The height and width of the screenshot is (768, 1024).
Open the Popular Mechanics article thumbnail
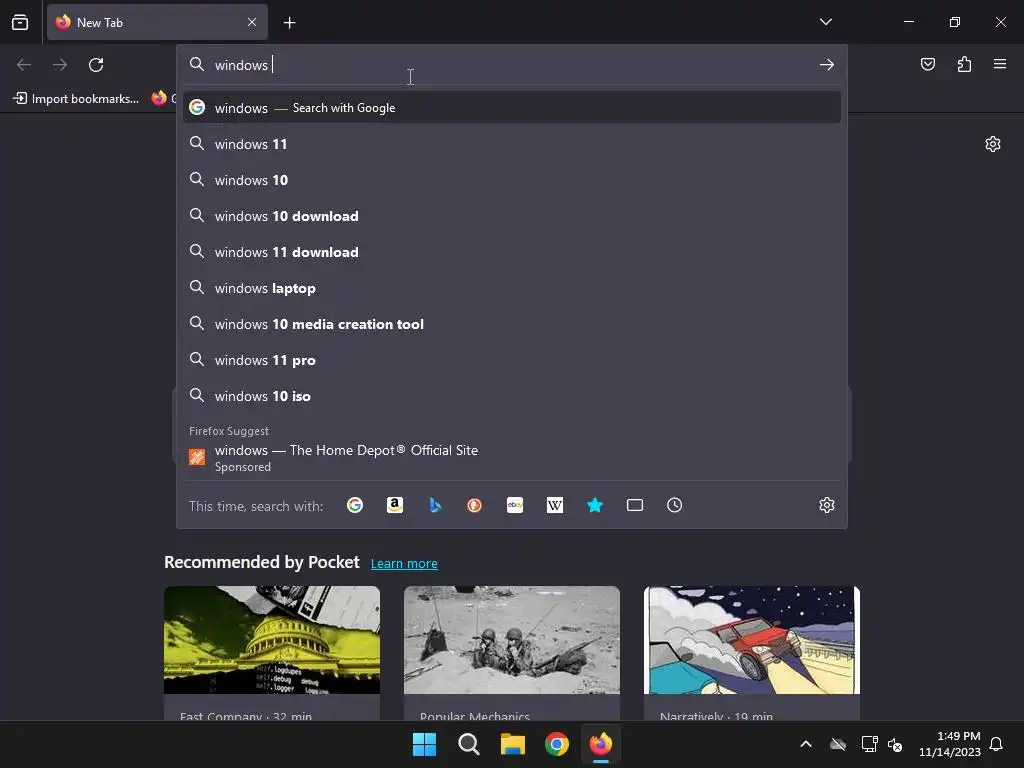512,640
